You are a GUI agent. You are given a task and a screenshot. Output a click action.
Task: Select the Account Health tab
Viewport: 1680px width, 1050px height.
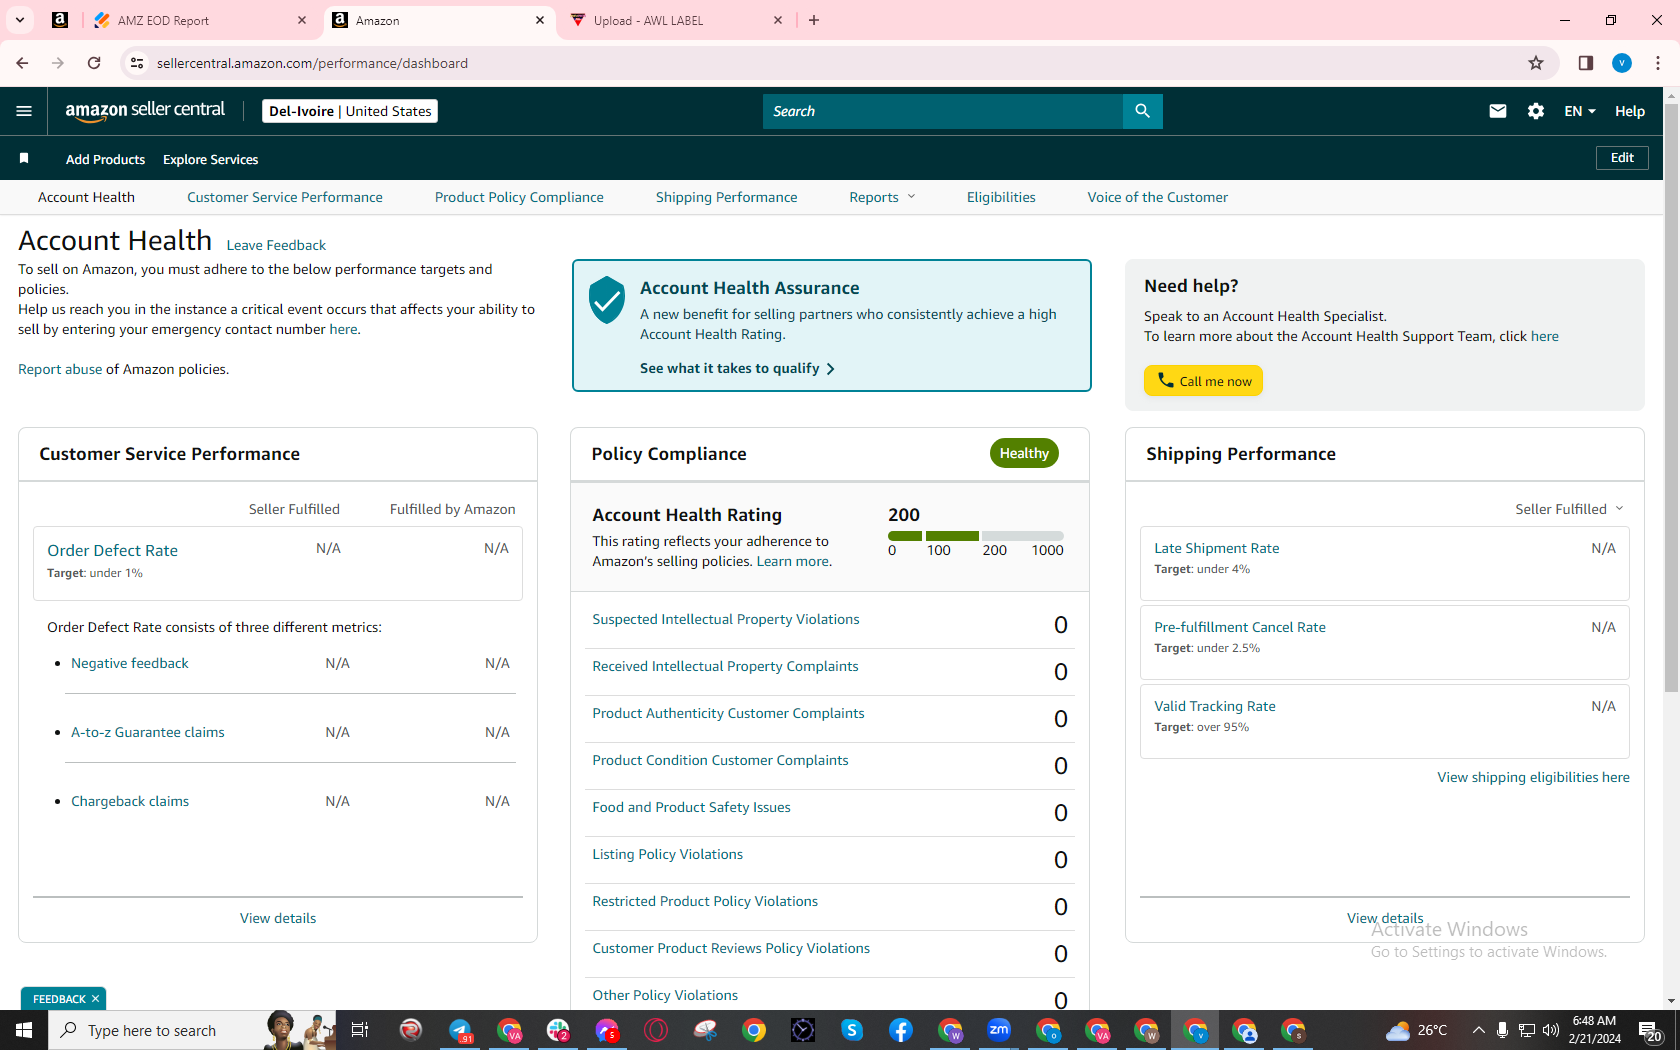pos(86,197)
